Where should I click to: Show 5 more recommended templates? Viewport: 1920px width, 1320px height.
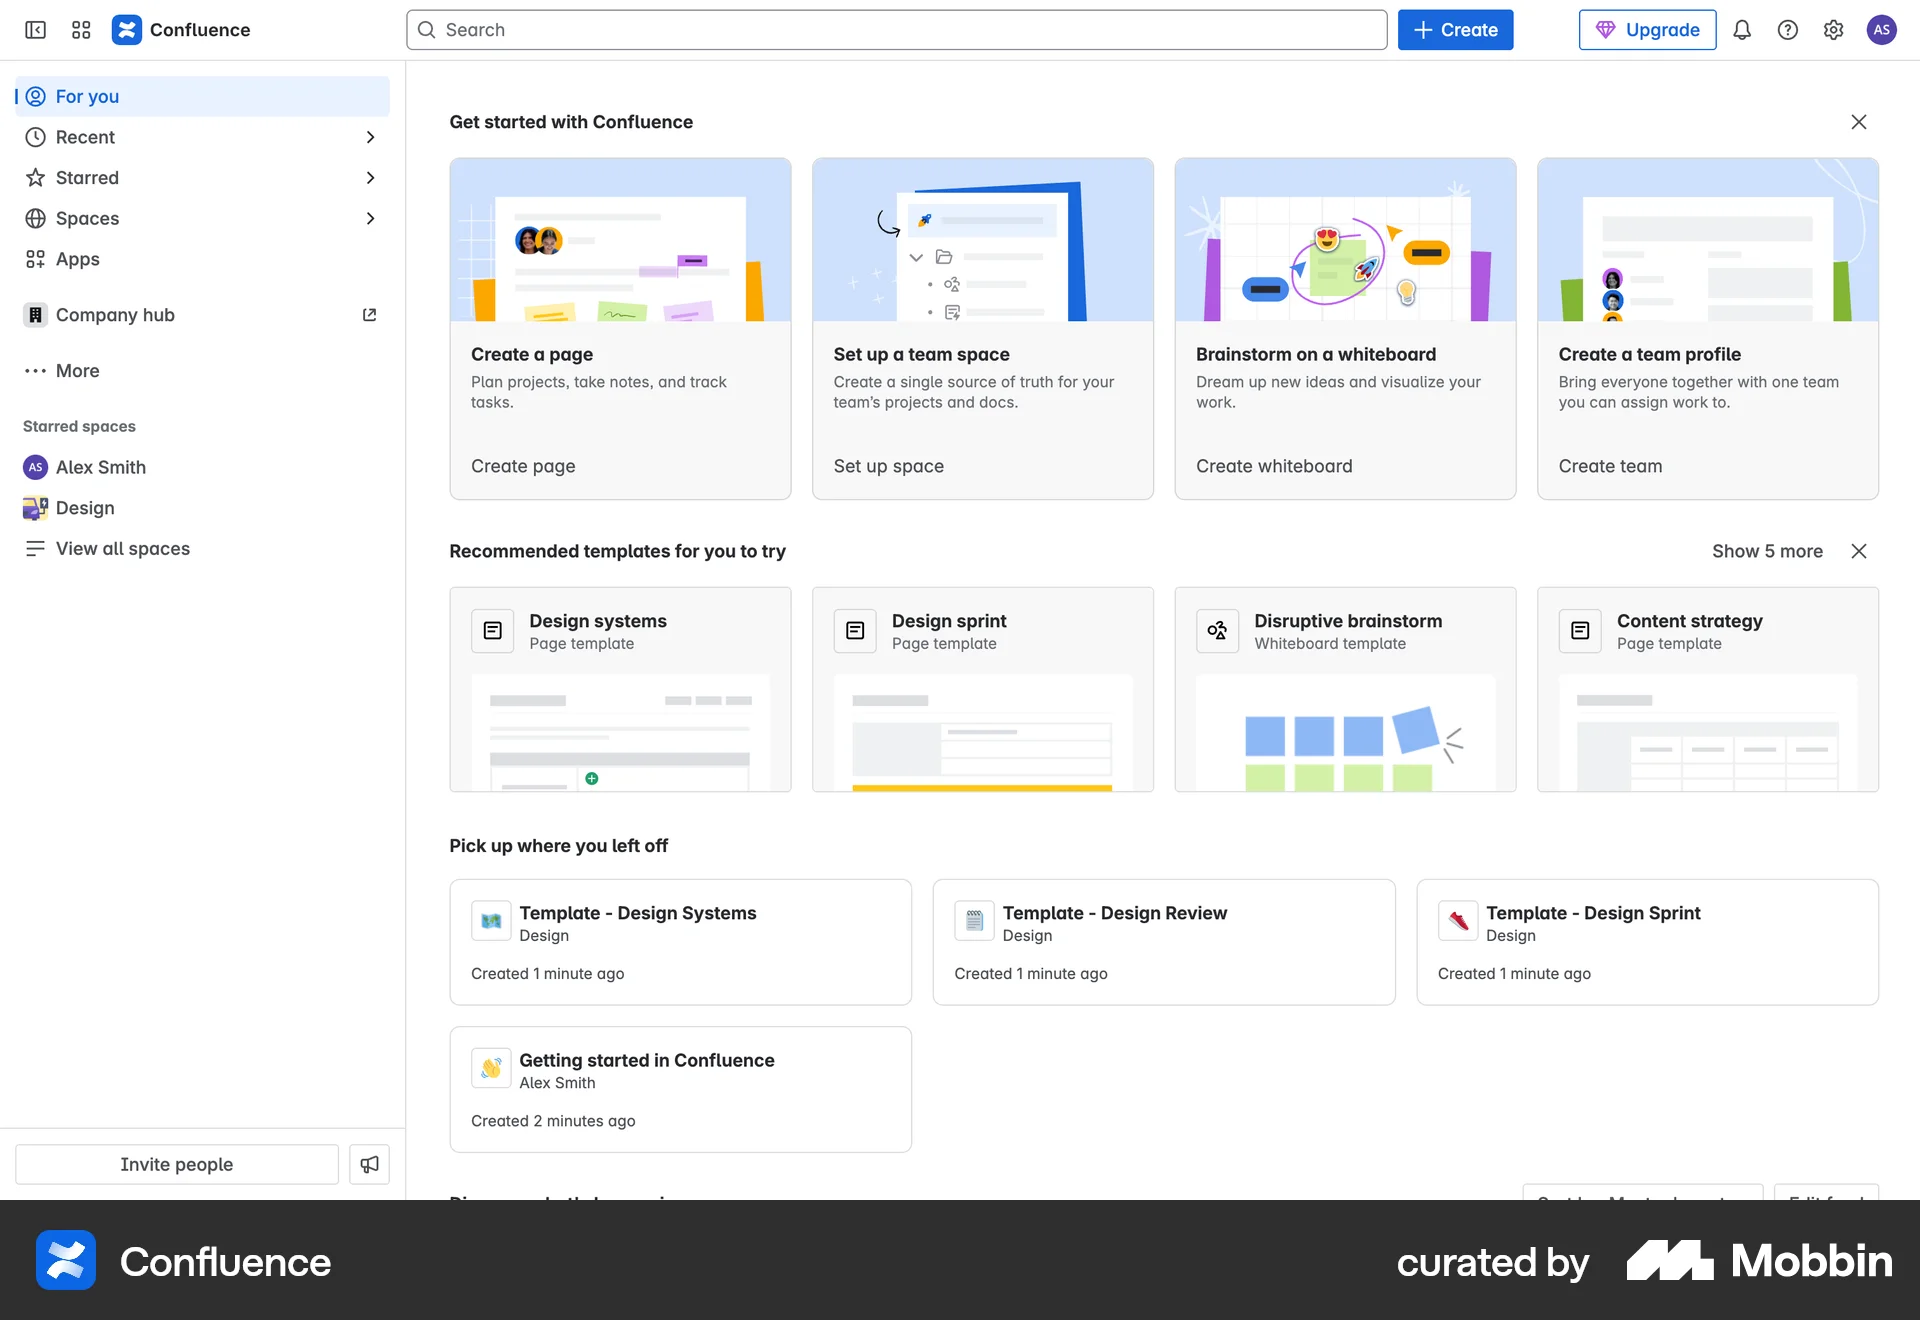(1767, 551)
